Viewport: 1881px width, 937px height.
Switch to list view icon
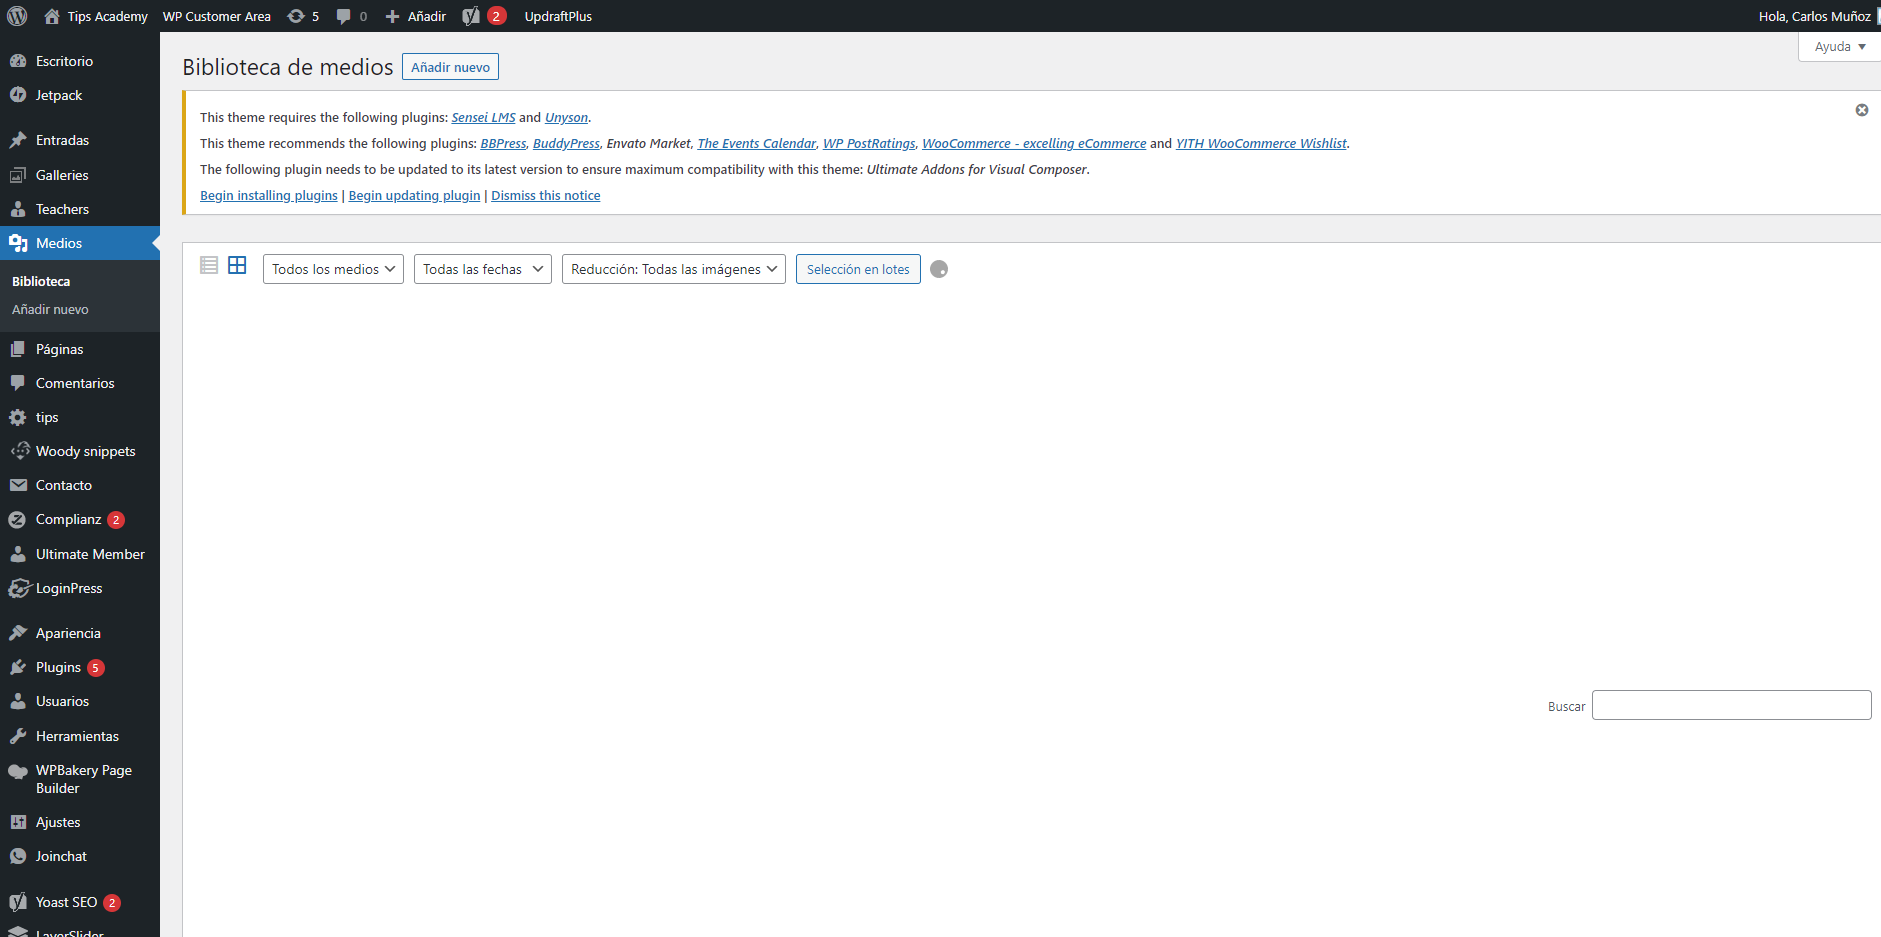209,265
